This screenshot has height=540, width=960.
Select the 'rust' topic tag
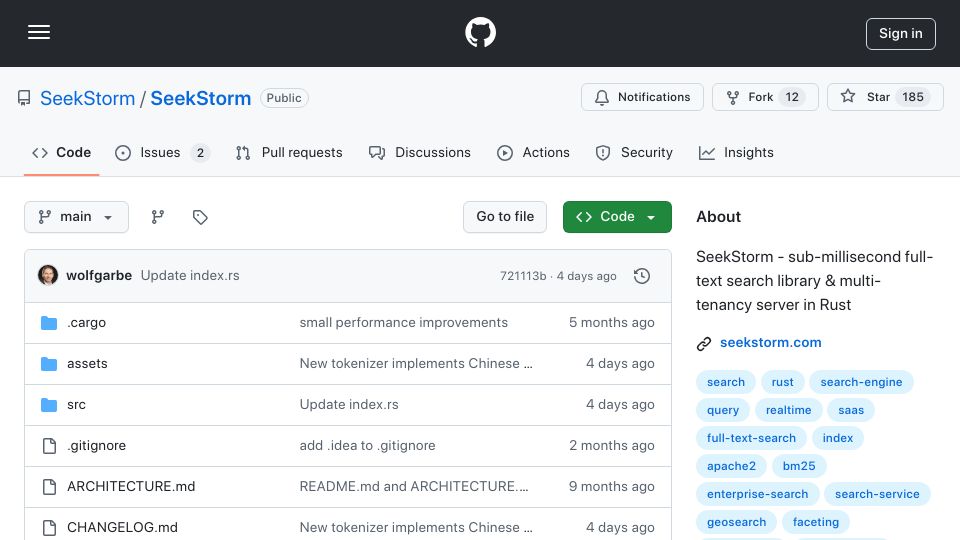(782, 382)
